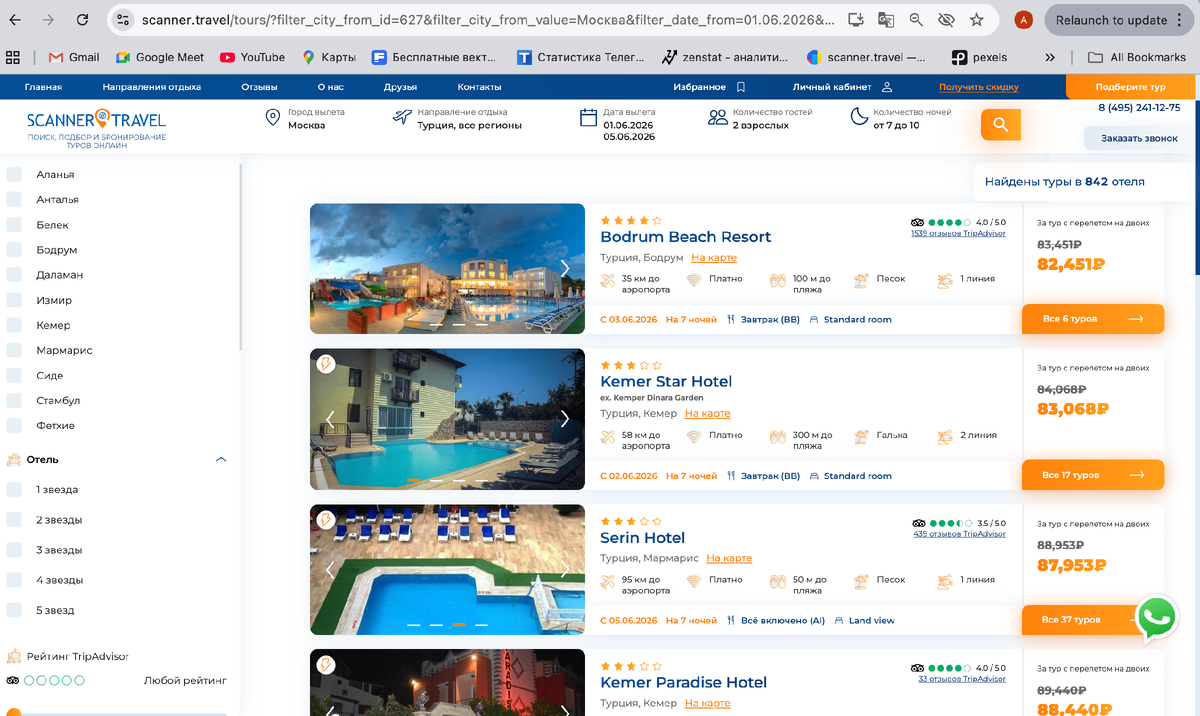Screen dimensions: 1200x716
Task: Enable the 1 звезда hotel filter
Action: 14,490
